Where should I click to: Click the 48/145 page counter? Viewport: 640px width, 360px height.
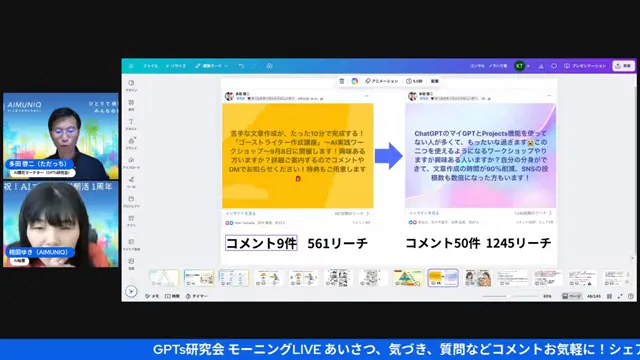coord(593,296)
